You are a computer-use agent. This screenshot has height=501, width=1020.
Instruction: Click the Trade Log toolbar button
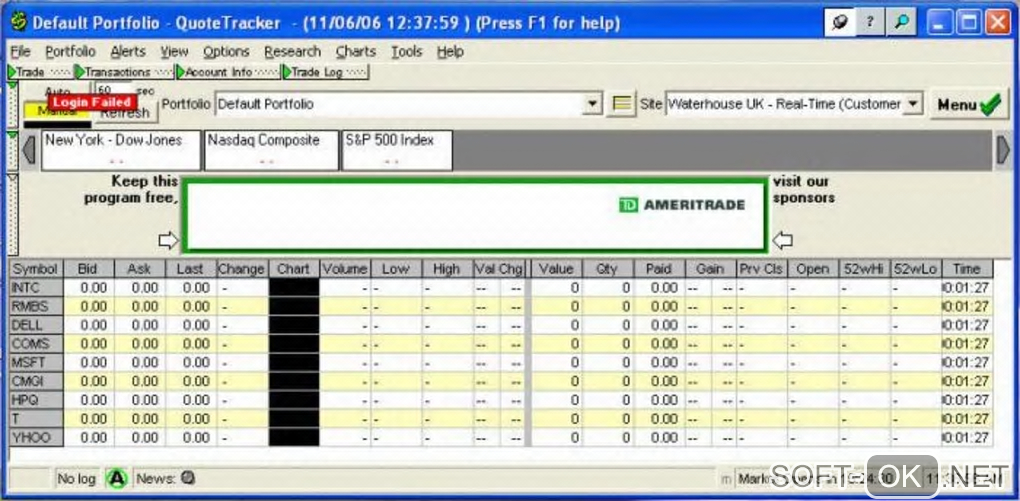click(x=325, y=72)
